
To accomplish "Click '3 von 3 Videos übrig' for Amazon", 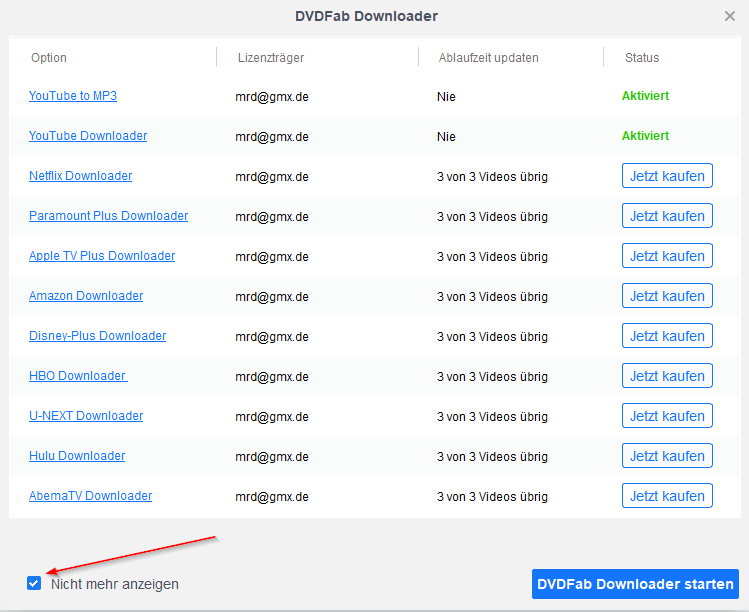I will [x=492, y=297].
